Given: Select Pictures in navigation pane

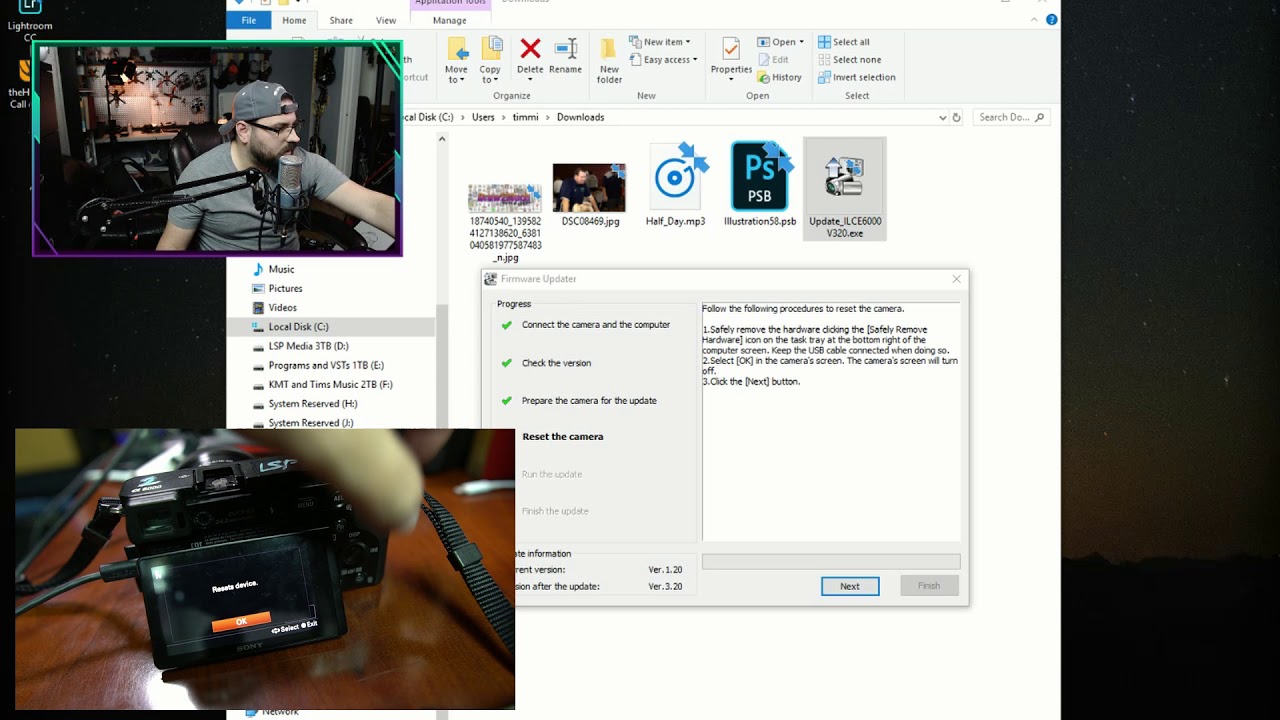Looking at the screenshot, I should [285, 288].
